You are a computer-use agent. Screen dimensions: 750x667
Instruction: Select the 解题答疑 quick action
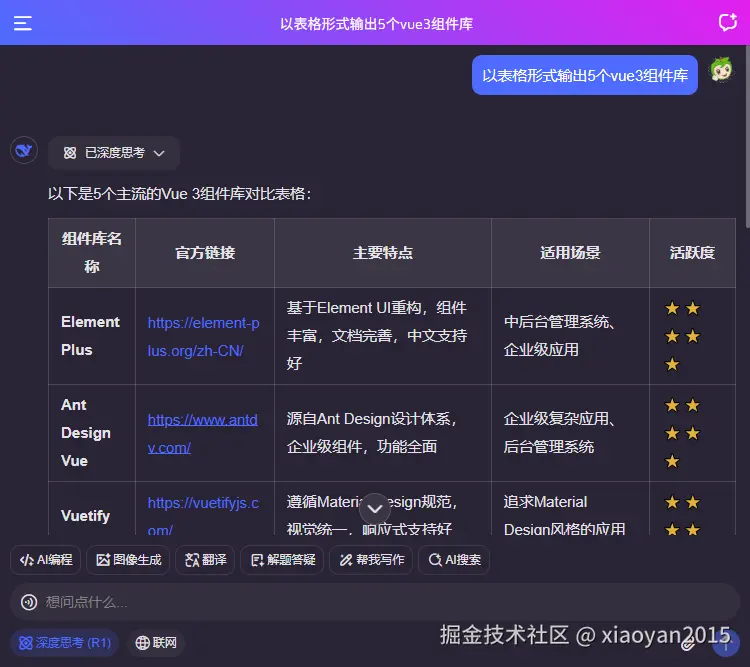click(x=282, y=560)
